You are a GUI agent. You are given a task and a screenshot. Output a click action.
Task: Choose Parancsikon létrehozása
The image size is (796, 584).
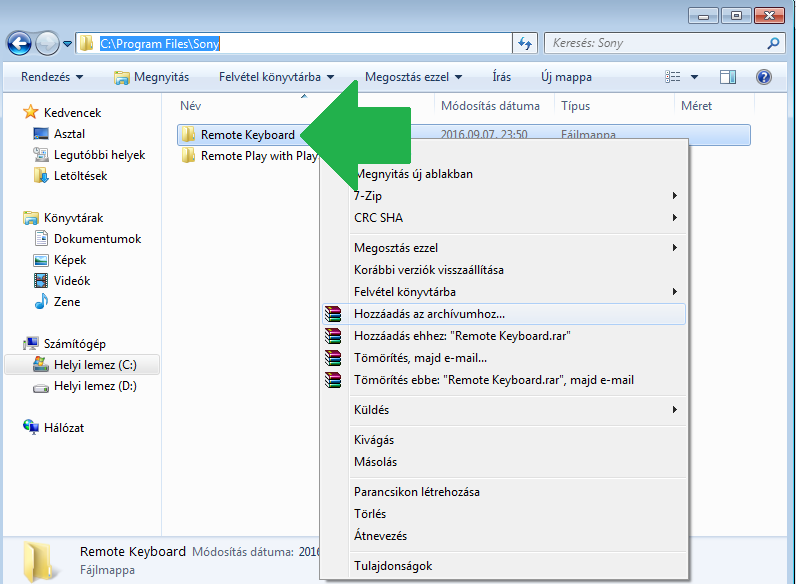[x=504, y=492]
